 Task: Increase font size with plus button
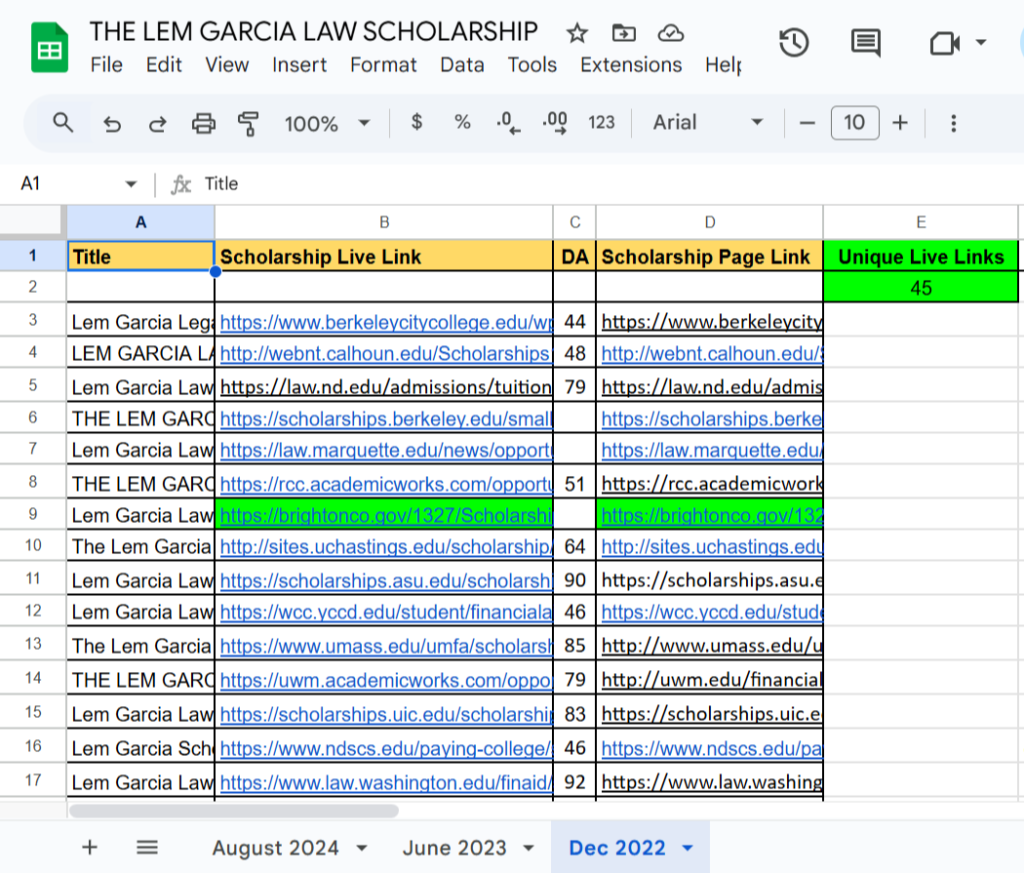click(900, 122)
